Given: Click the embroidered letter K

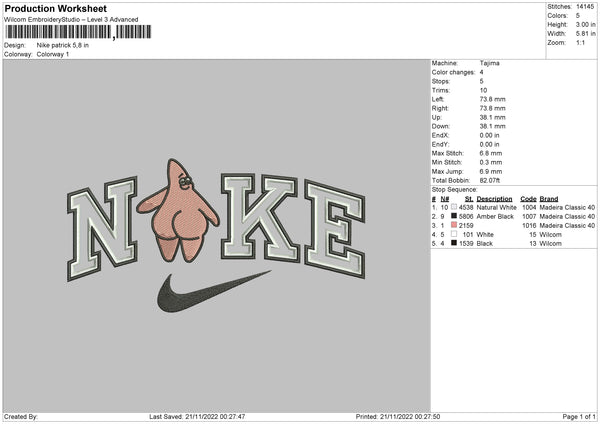Looking at the screenshot, I should pyautogui.click(x=260, y=218).
